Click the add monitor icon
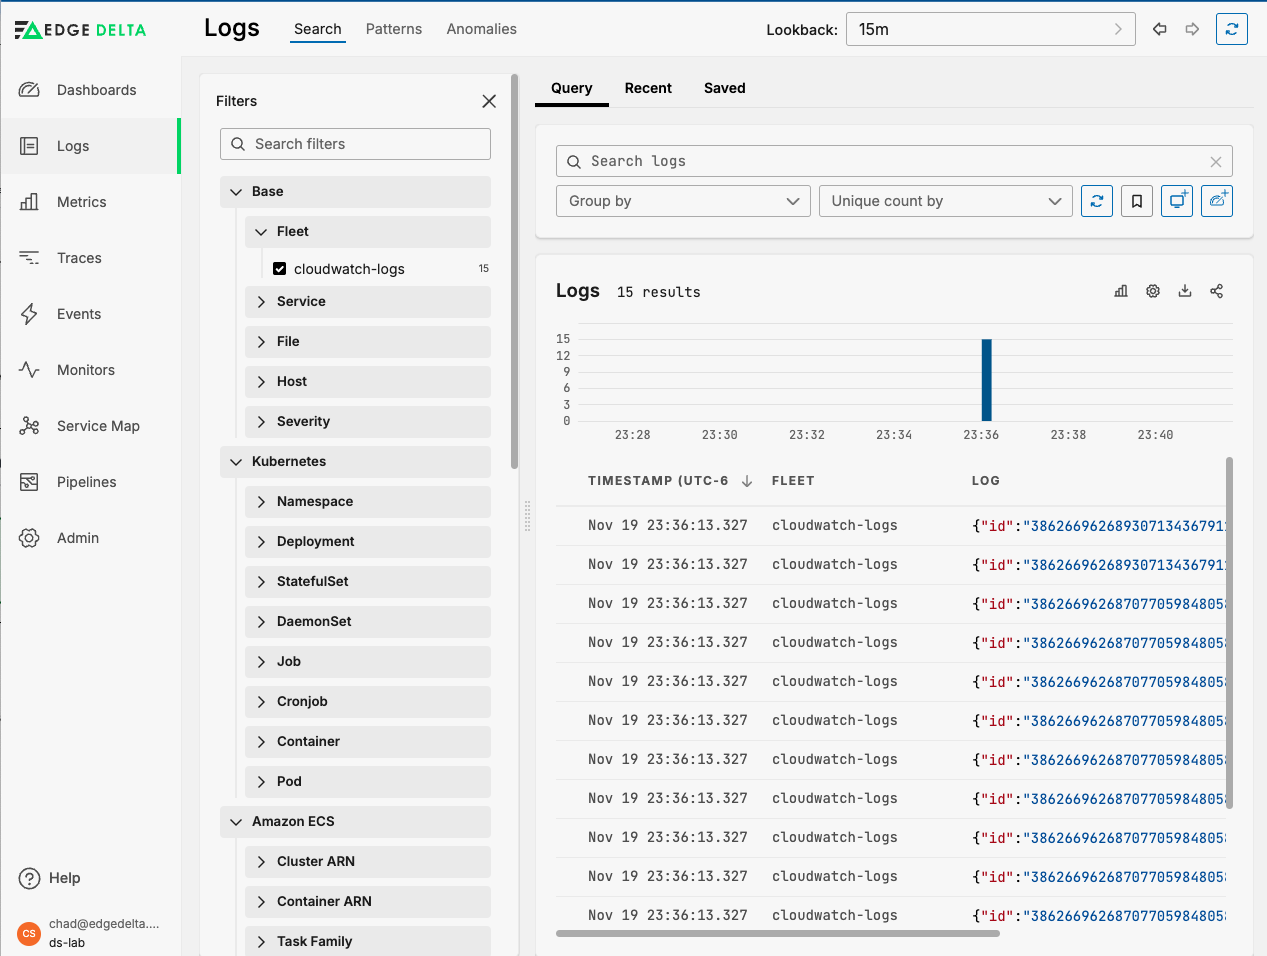 [1177, 201]
